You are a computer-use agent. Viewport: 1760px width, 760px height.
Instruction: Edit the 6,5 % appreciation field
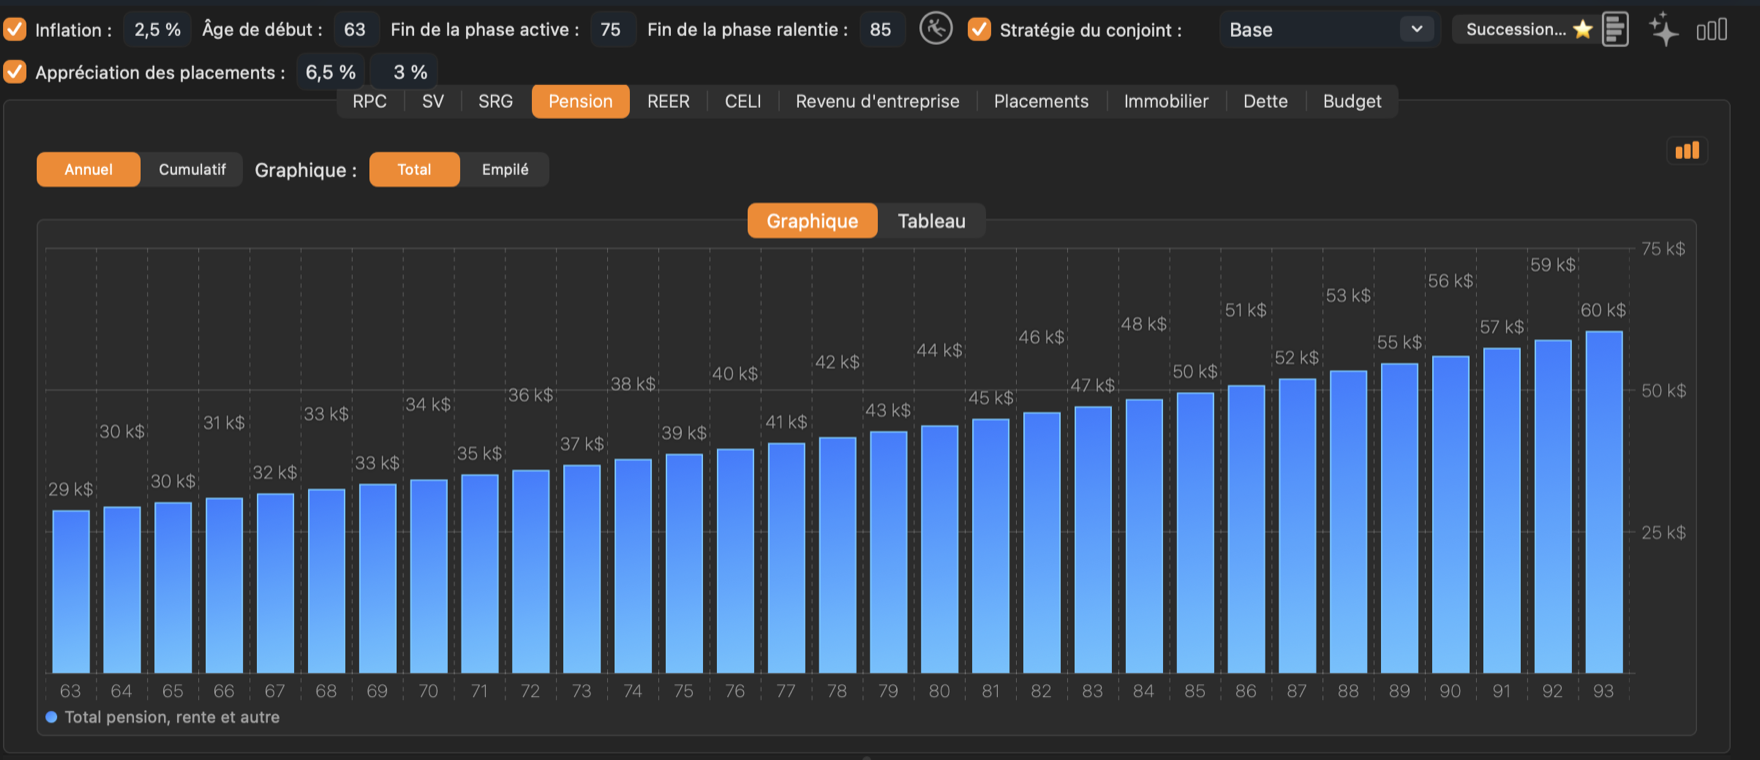point(331,72)
